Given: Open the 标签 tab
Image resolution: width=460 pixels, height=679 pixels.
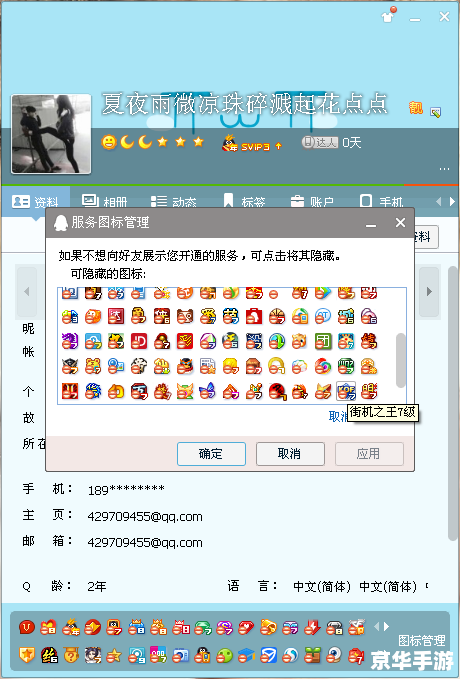Looking at the screenshot, I should click(244, 202).
